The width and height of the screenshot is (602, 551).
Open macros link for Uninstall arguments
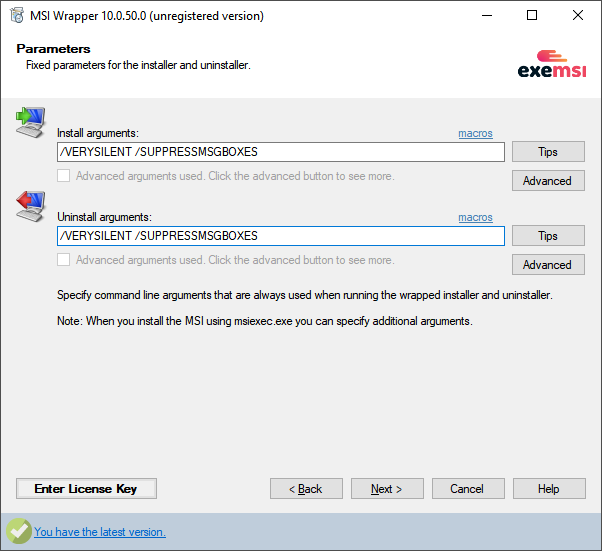[475, 217]
